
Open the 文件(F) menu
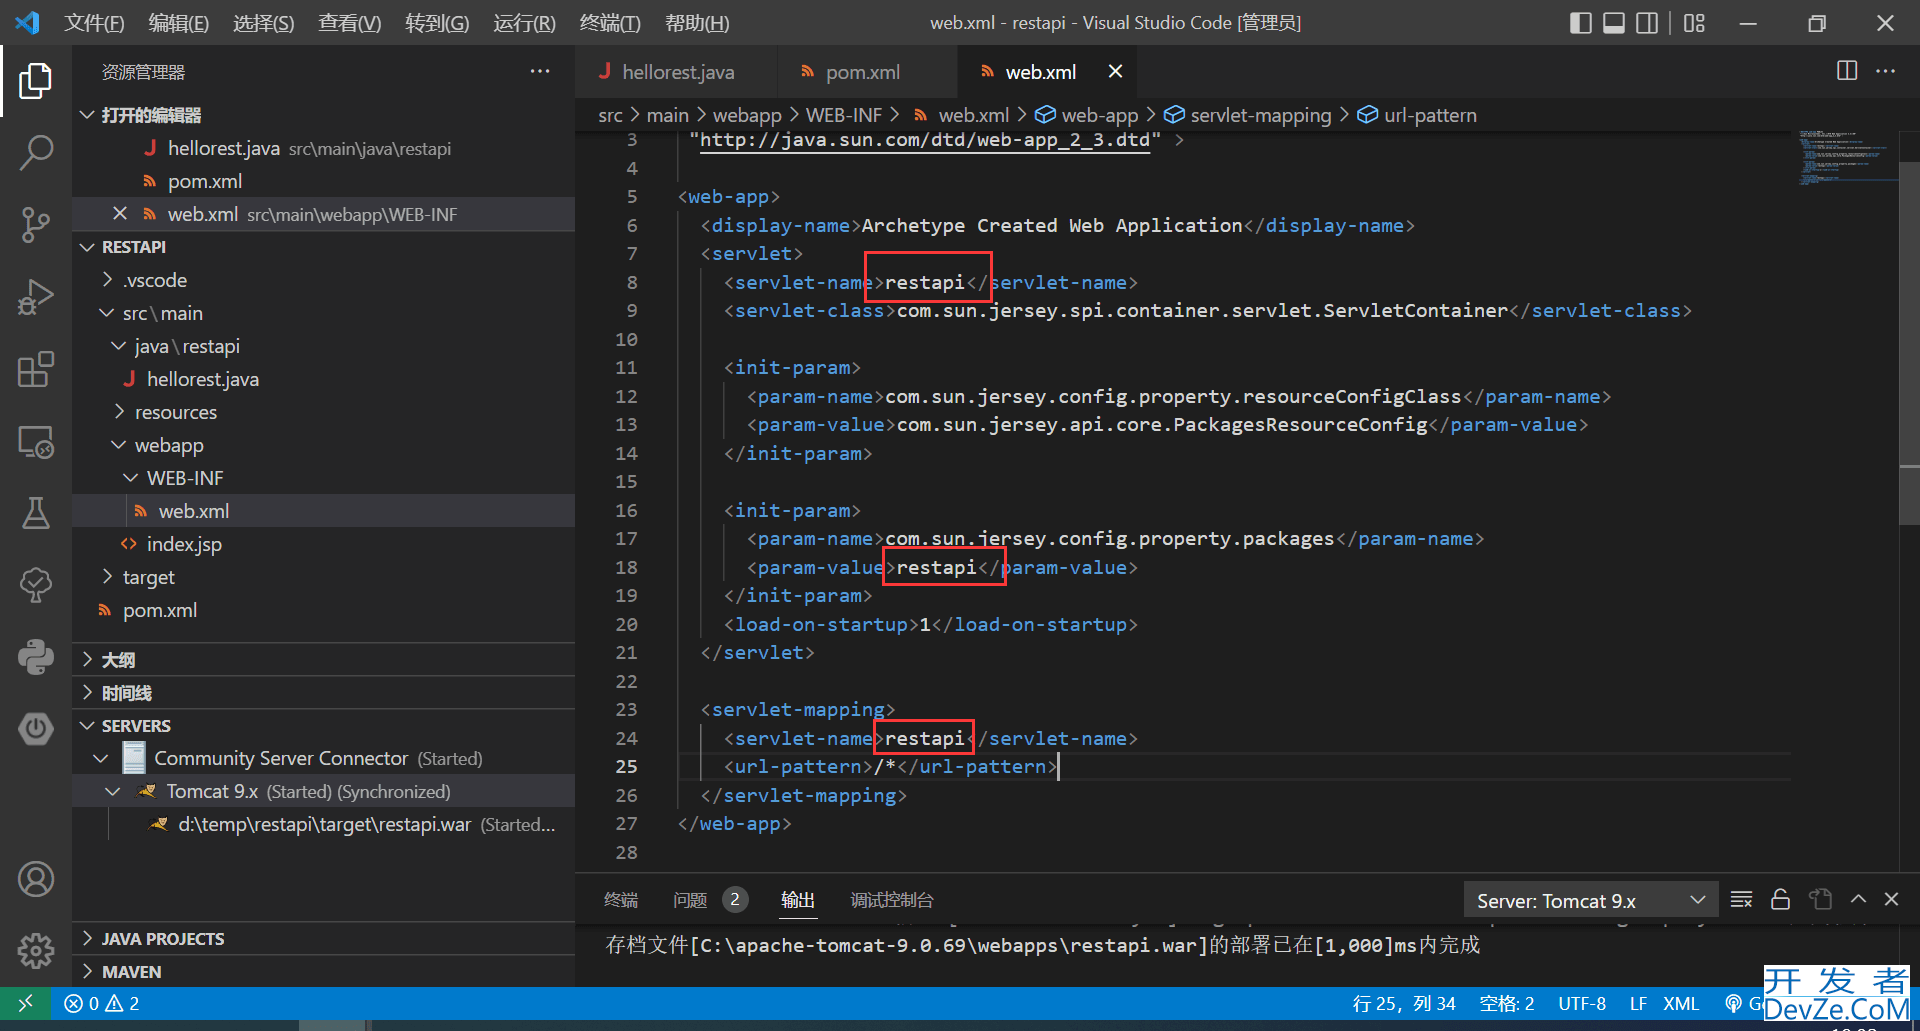94,23
